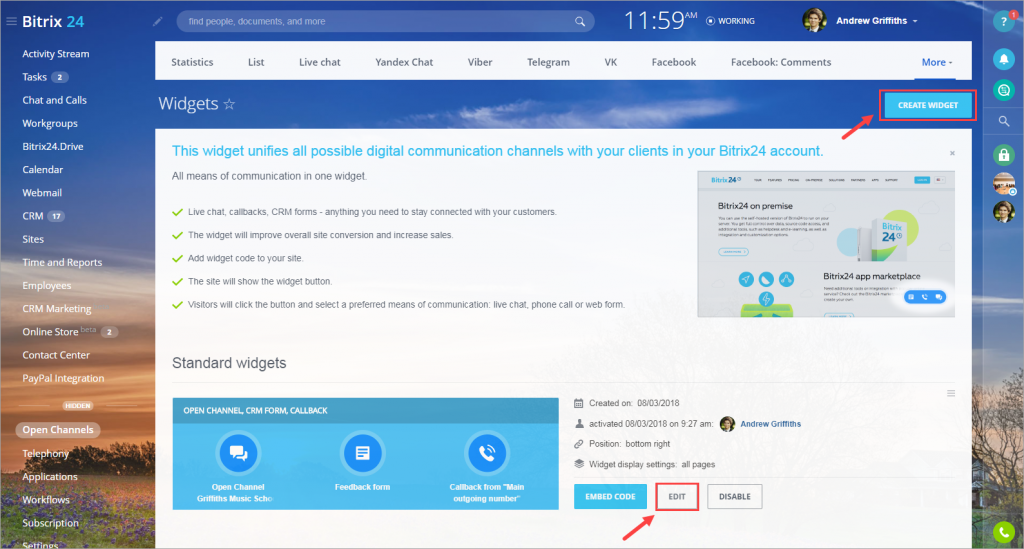Click Andrew Griffiths avatar next to activated line

727,424
